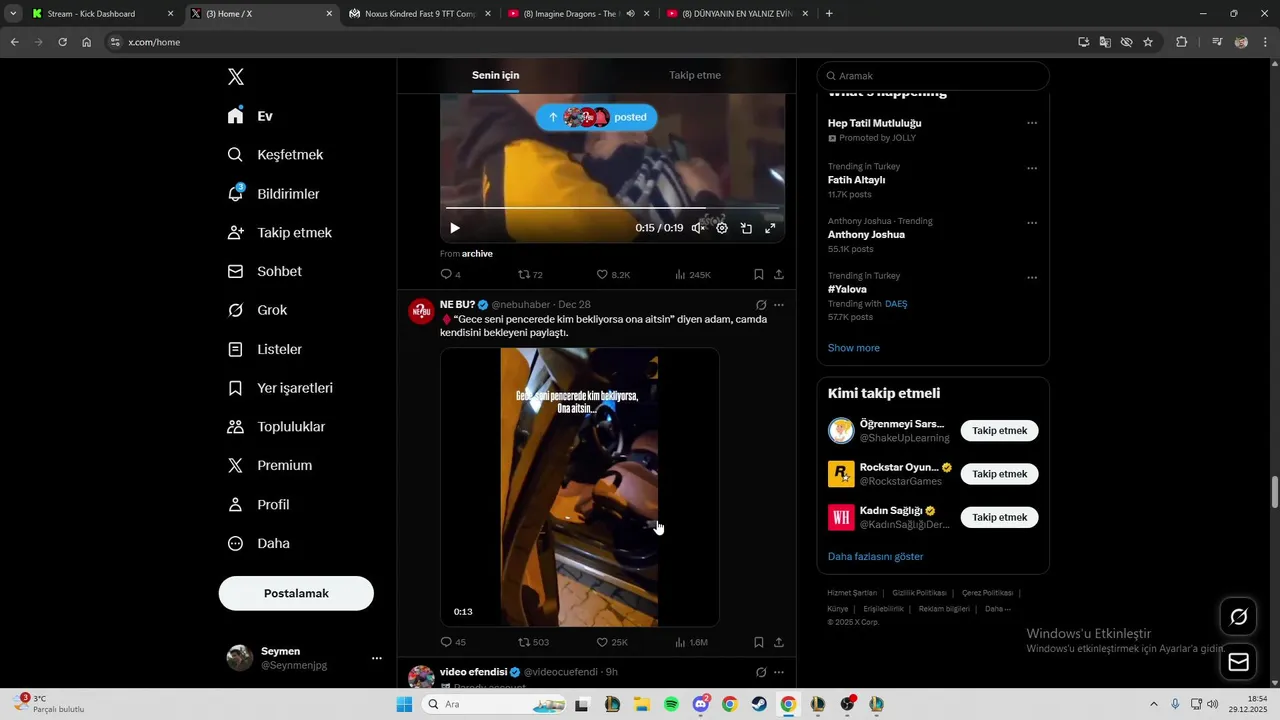Mute the Imagine Dragons tab audio
This screenshot has width=1280, height=720.
(x=631, y=14)
